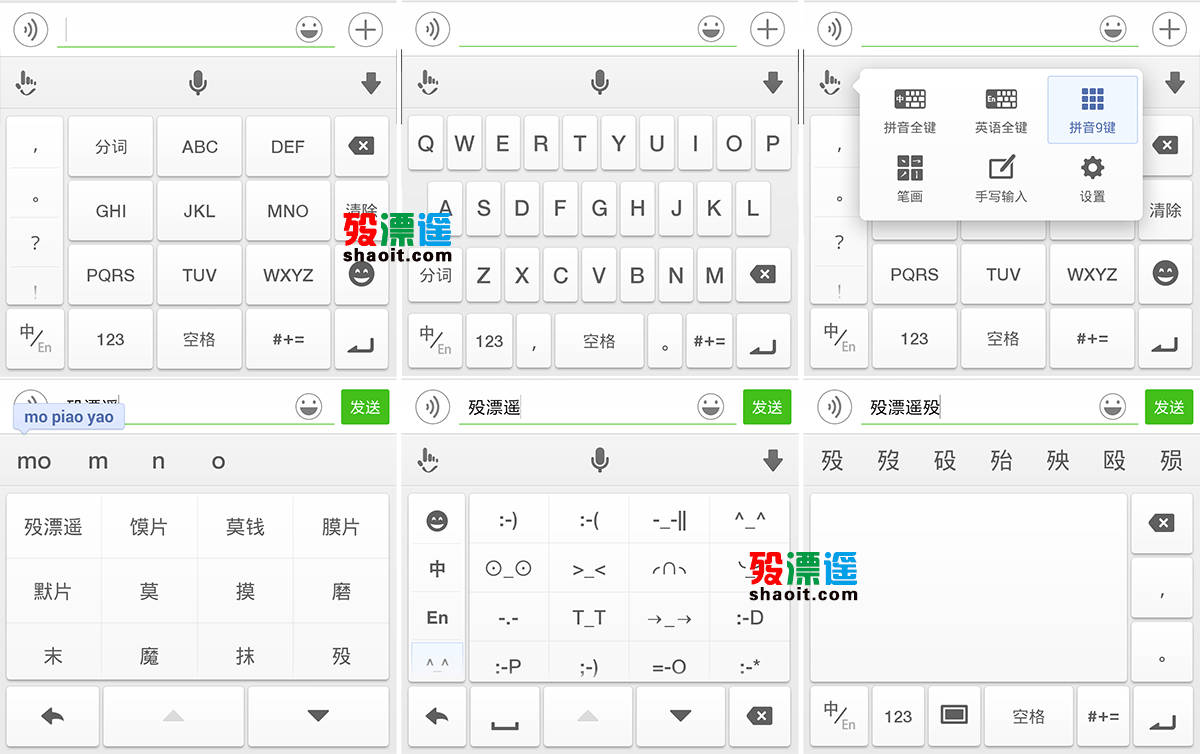This screenshot has height=754, width=1200.
Task: Insert the :-) emoticon
Action: [x=508, y=520]
